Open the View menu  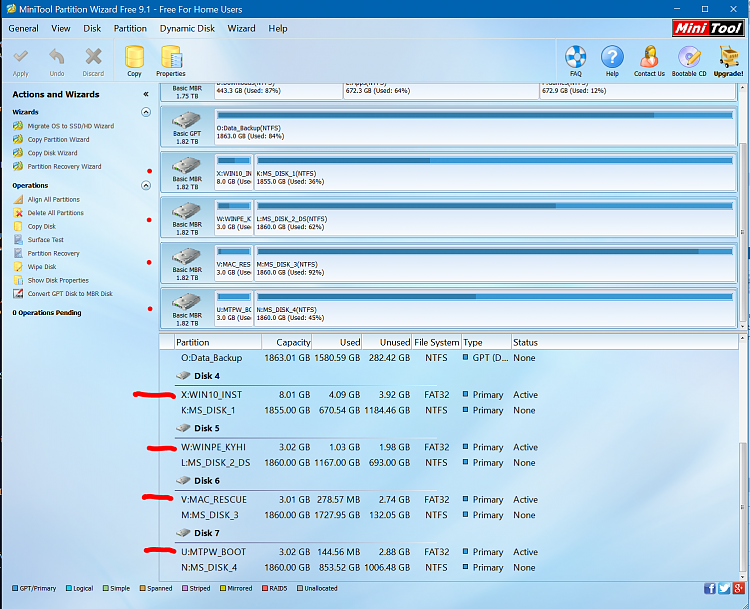tap(61, 29)
